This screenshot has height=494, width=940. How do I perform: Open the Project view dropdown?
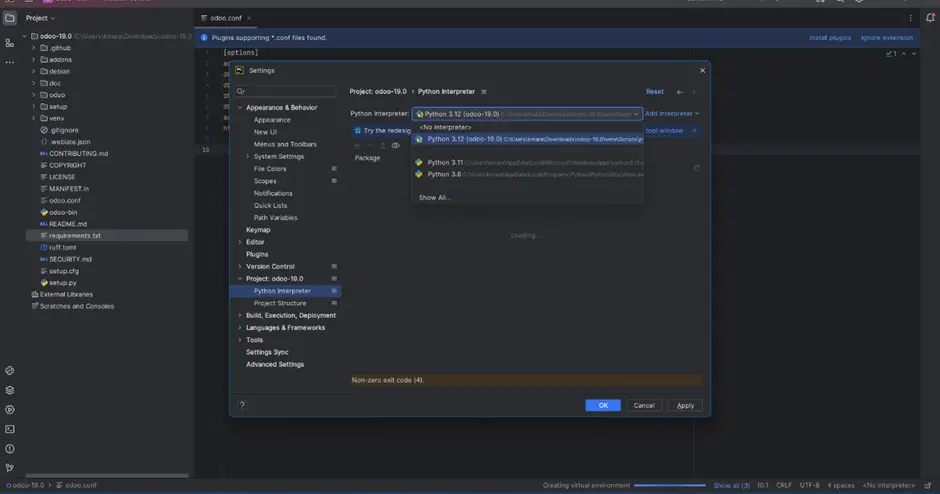[40, 18]
